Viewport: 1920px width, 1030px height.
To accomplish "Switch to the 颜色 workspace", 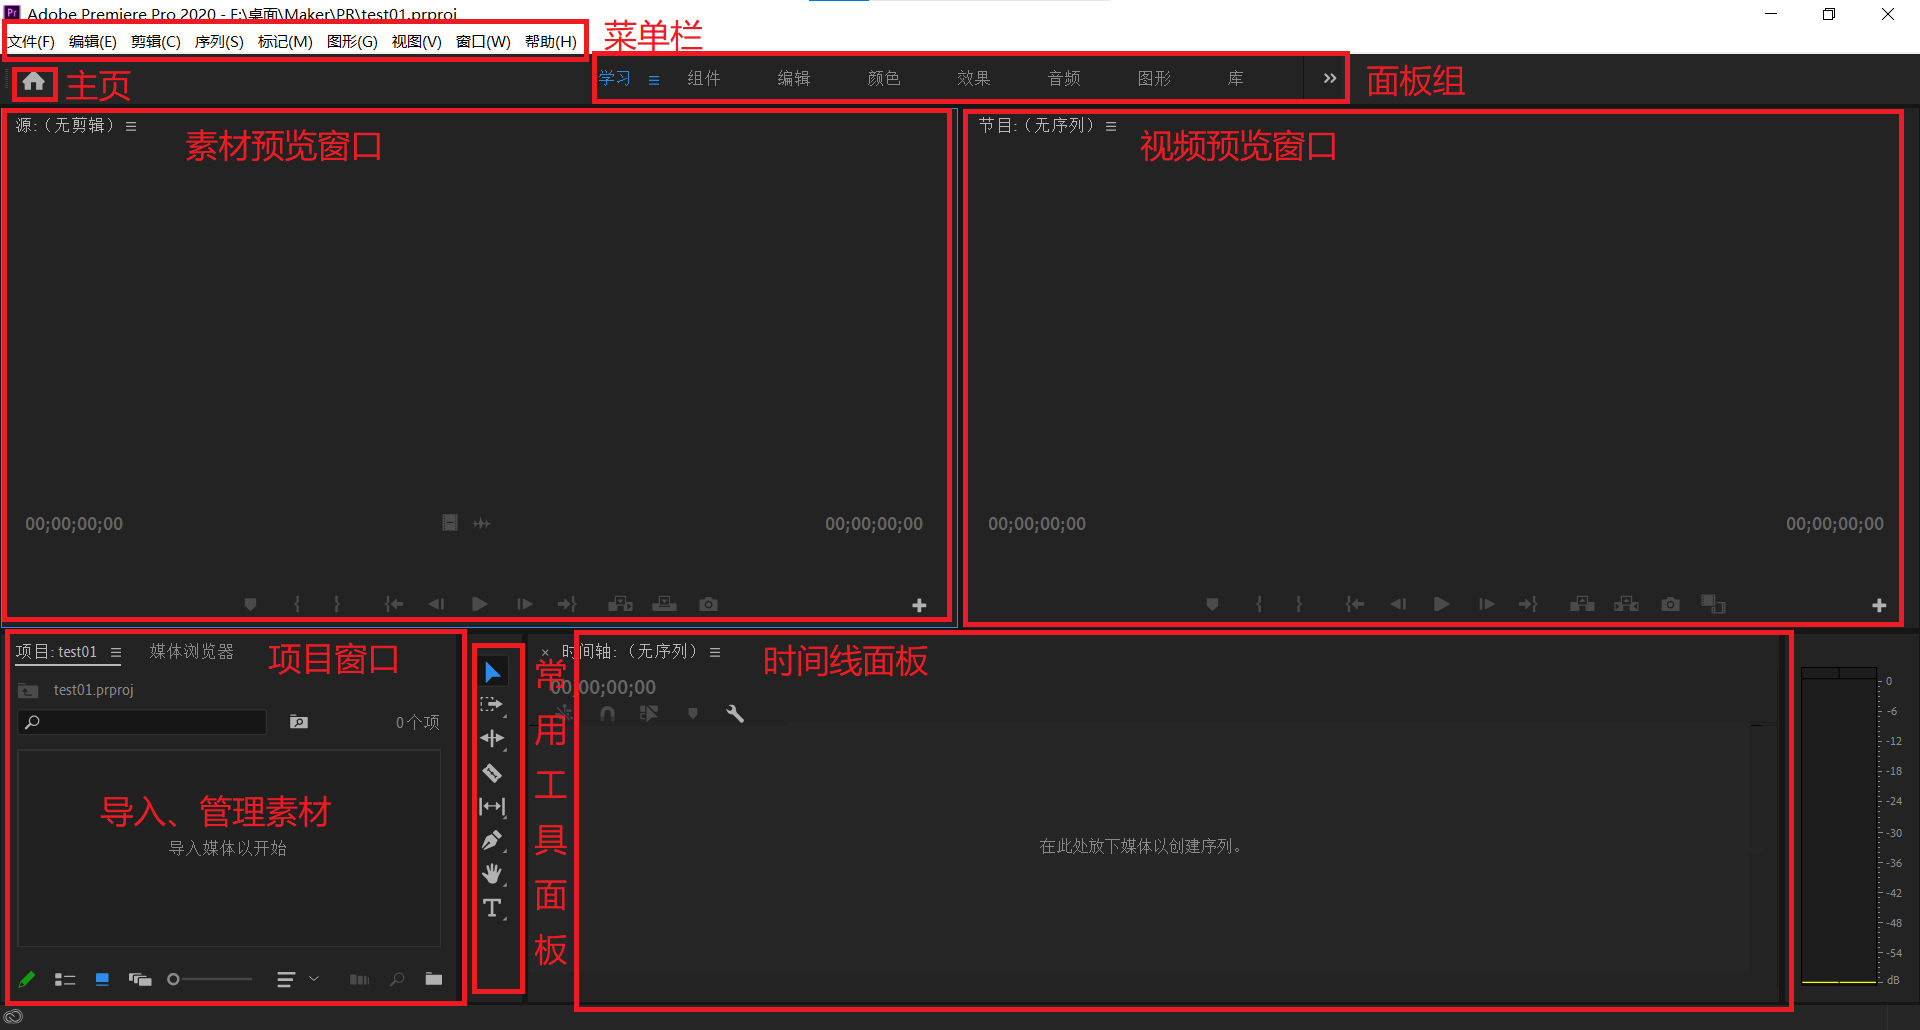I will coord(884,78).
